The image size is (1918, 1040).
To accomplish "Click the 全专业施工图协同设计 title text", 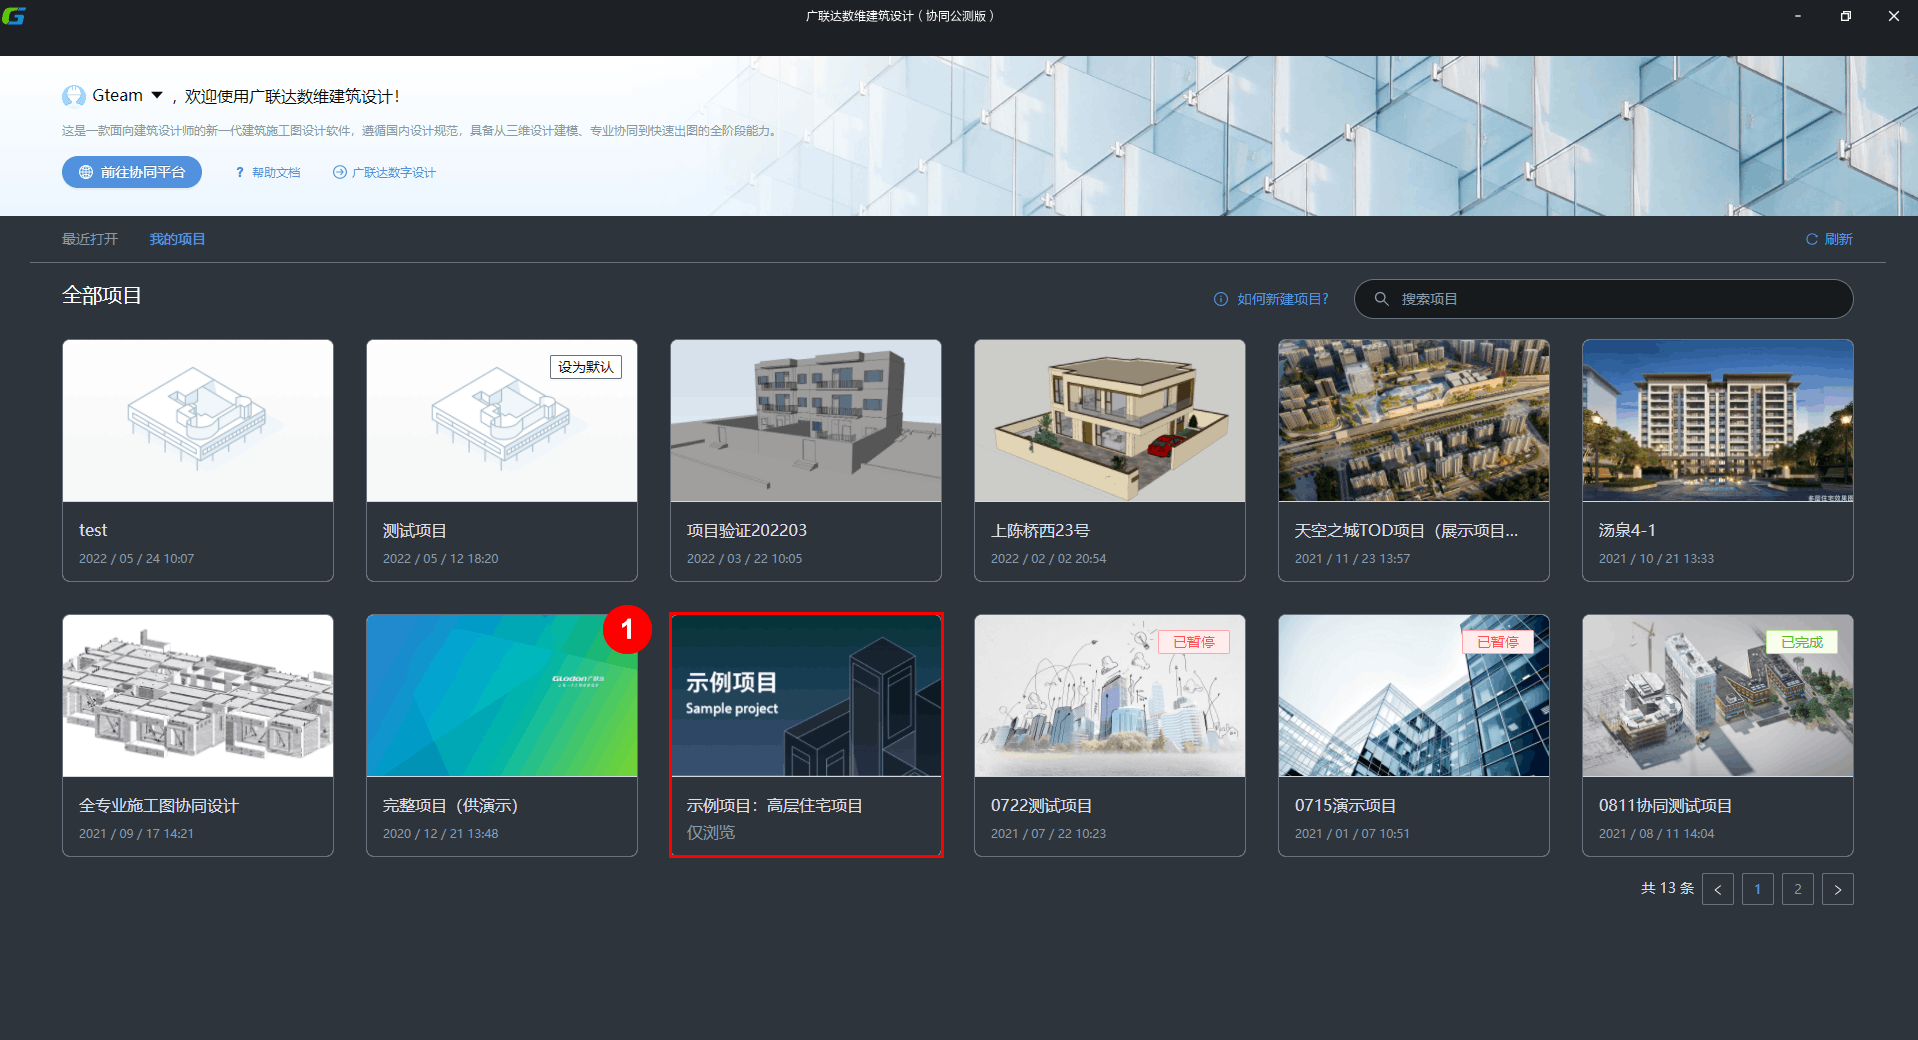I will pyautogui.click(x=159, y=805).
